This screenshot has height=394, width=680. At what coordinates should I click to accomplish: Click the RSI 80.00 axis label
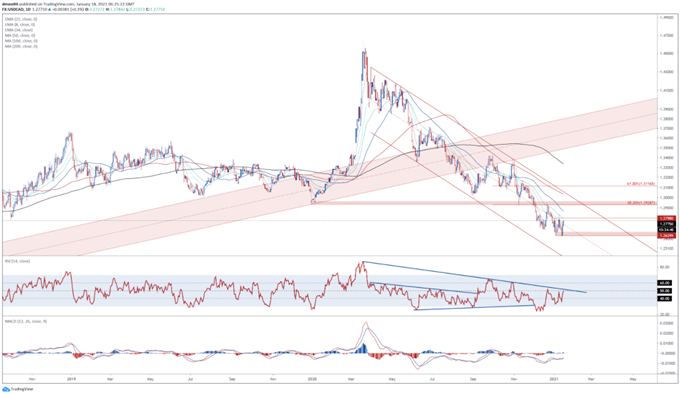point(664,267)
